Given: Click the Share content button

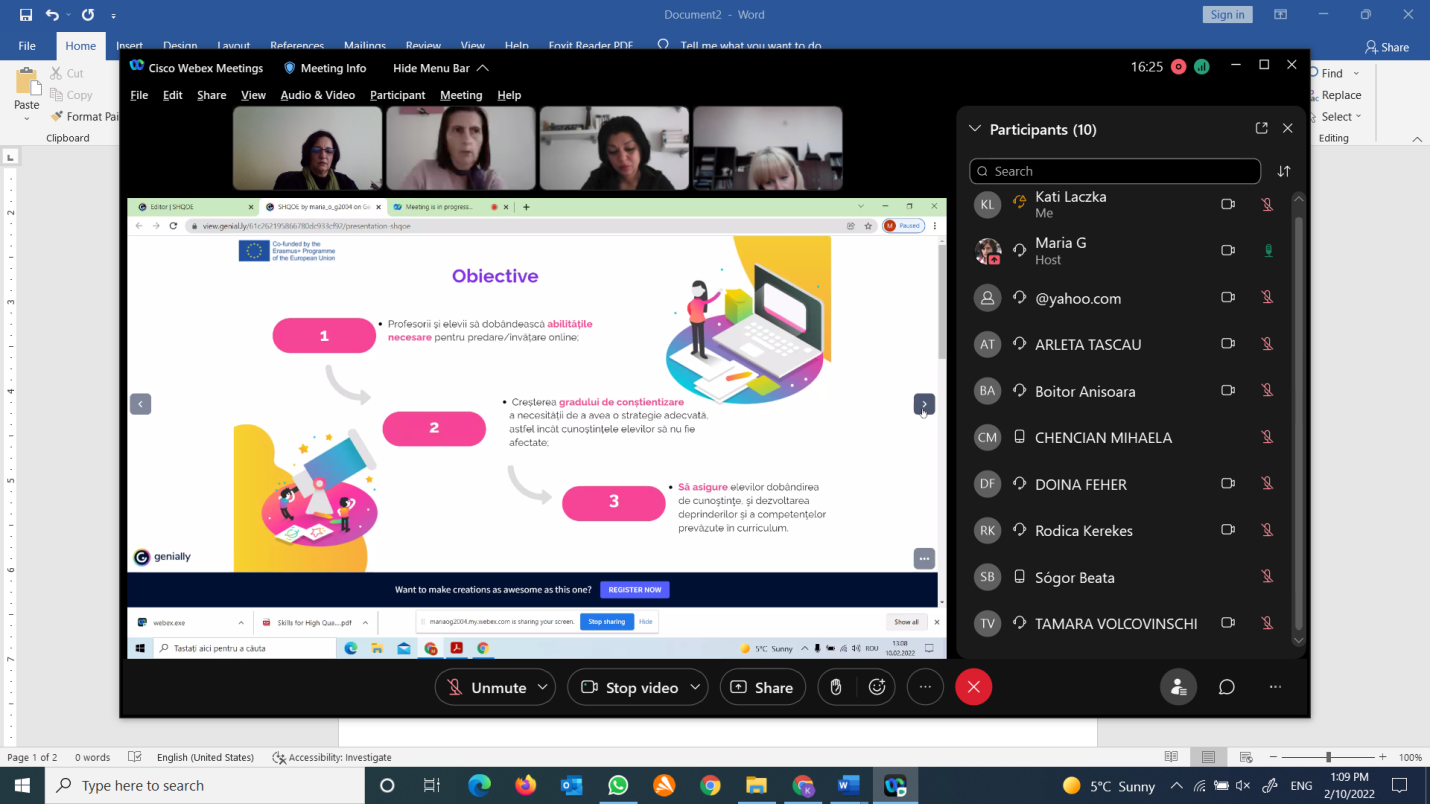Looking at the screenshot, I should (762, 687).
